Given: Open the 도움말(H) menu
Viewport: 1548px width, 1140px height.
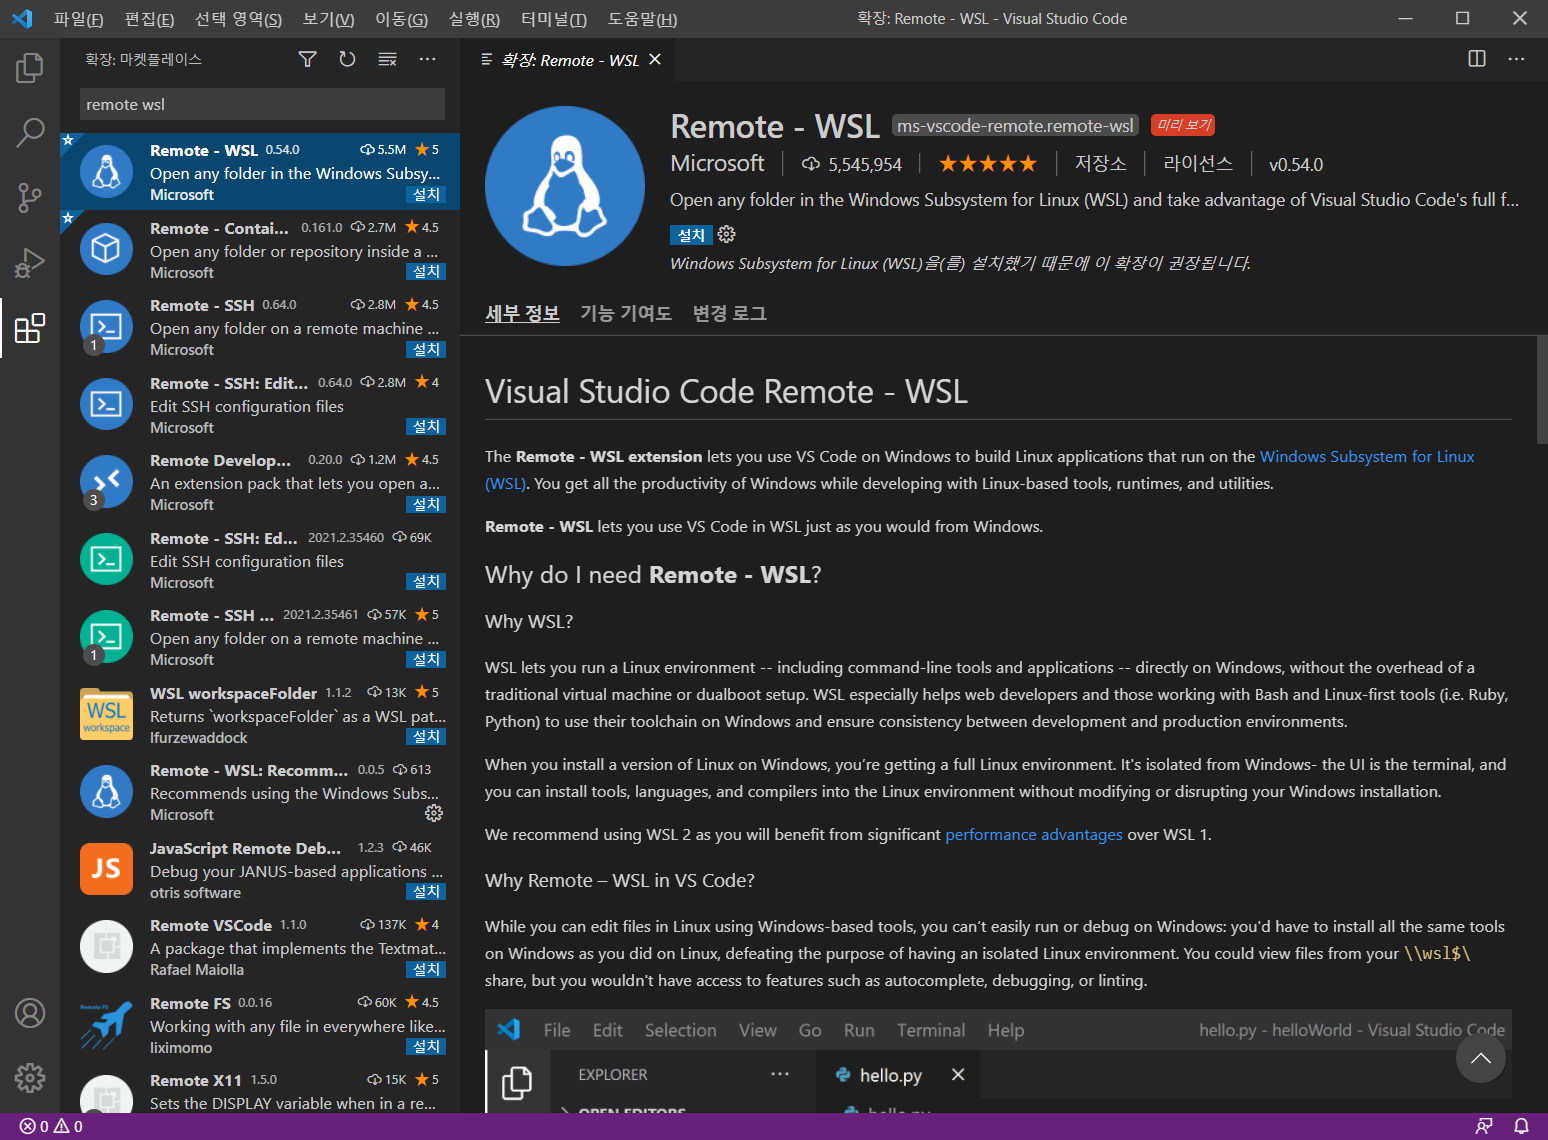Looking at the screenshot, I should (642, 19).
